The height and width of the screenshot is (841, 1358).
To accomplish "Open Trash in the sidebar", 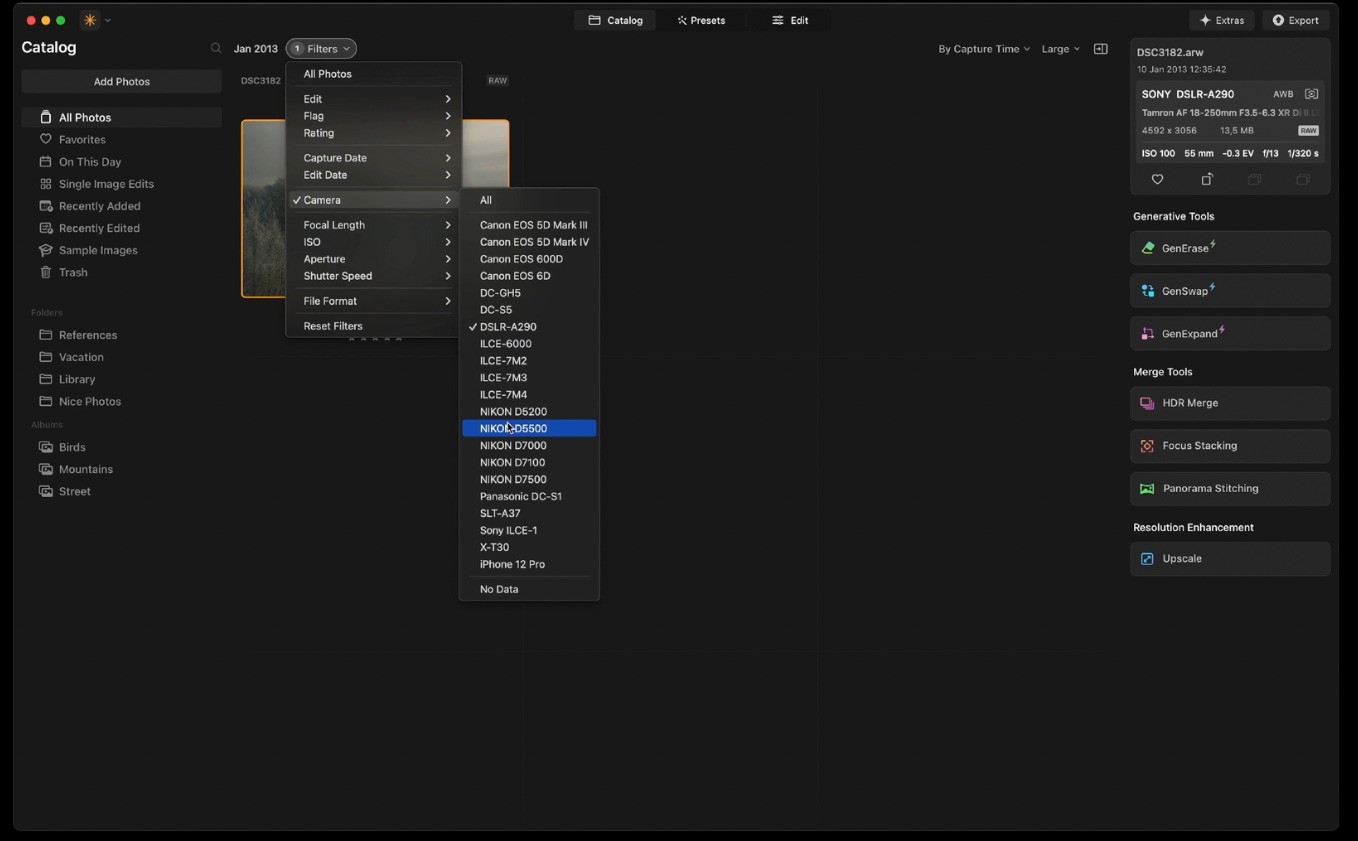I will 72,272.
